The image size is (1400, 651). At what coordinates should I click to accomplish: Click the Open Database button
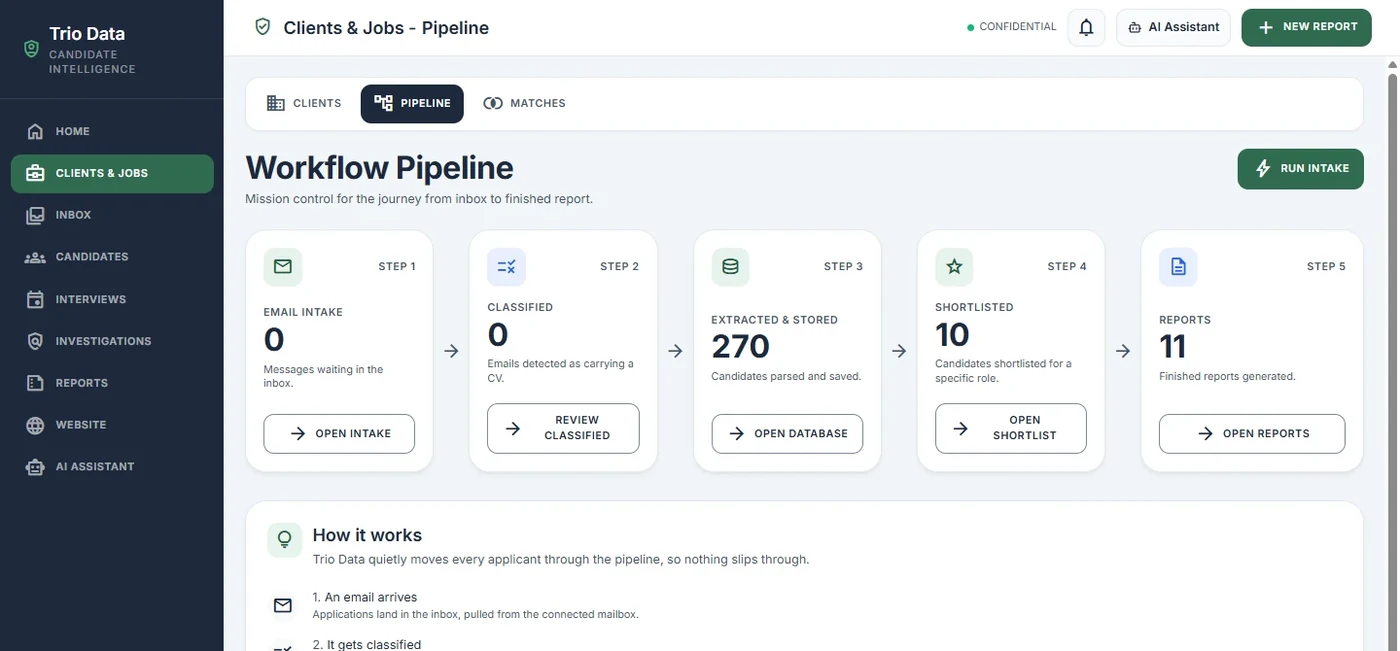point(787,434)
